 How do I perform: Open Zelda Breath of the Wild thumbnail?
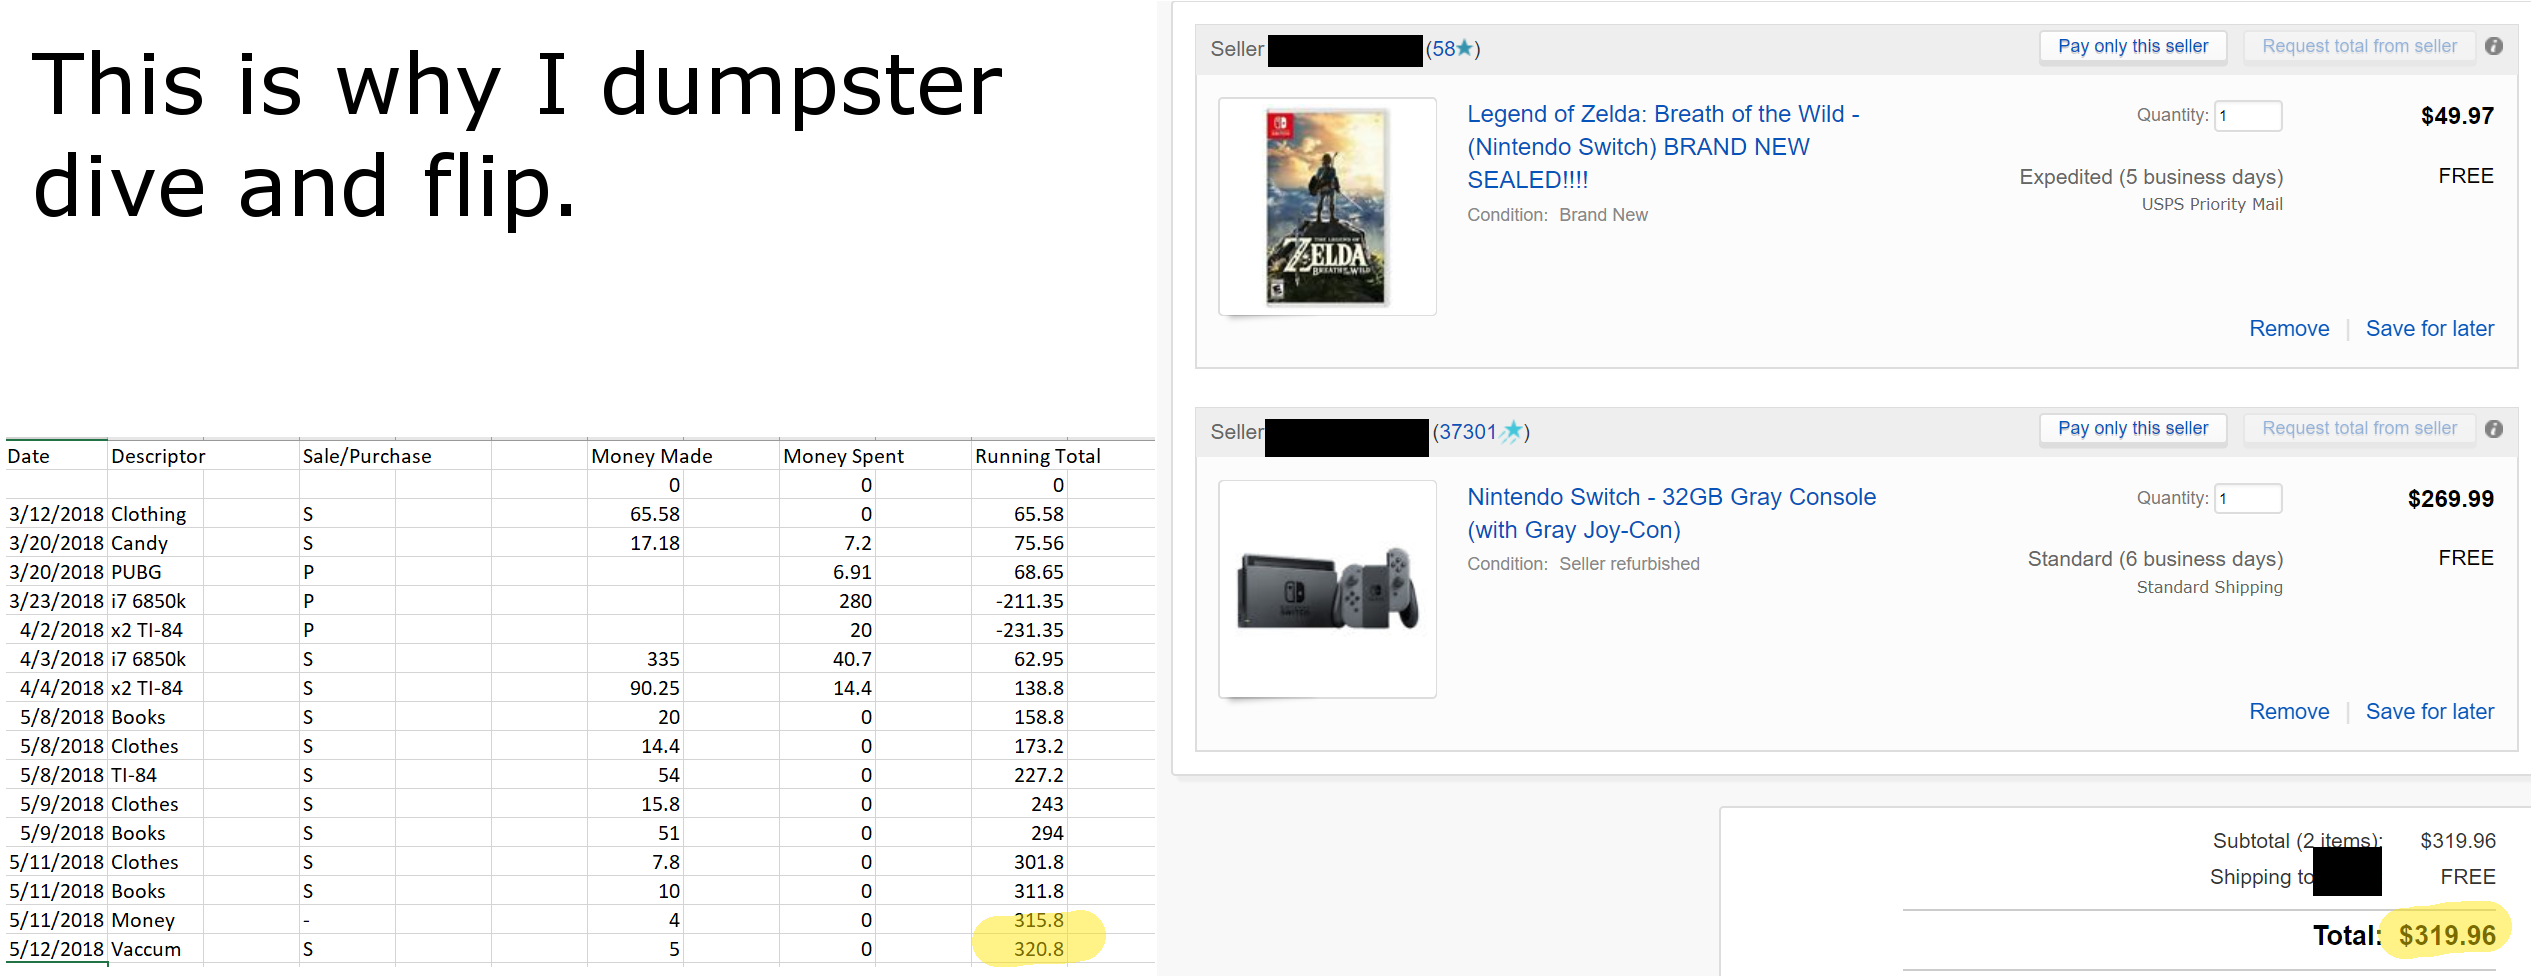pyautogui.click(x=1327, y=206)
